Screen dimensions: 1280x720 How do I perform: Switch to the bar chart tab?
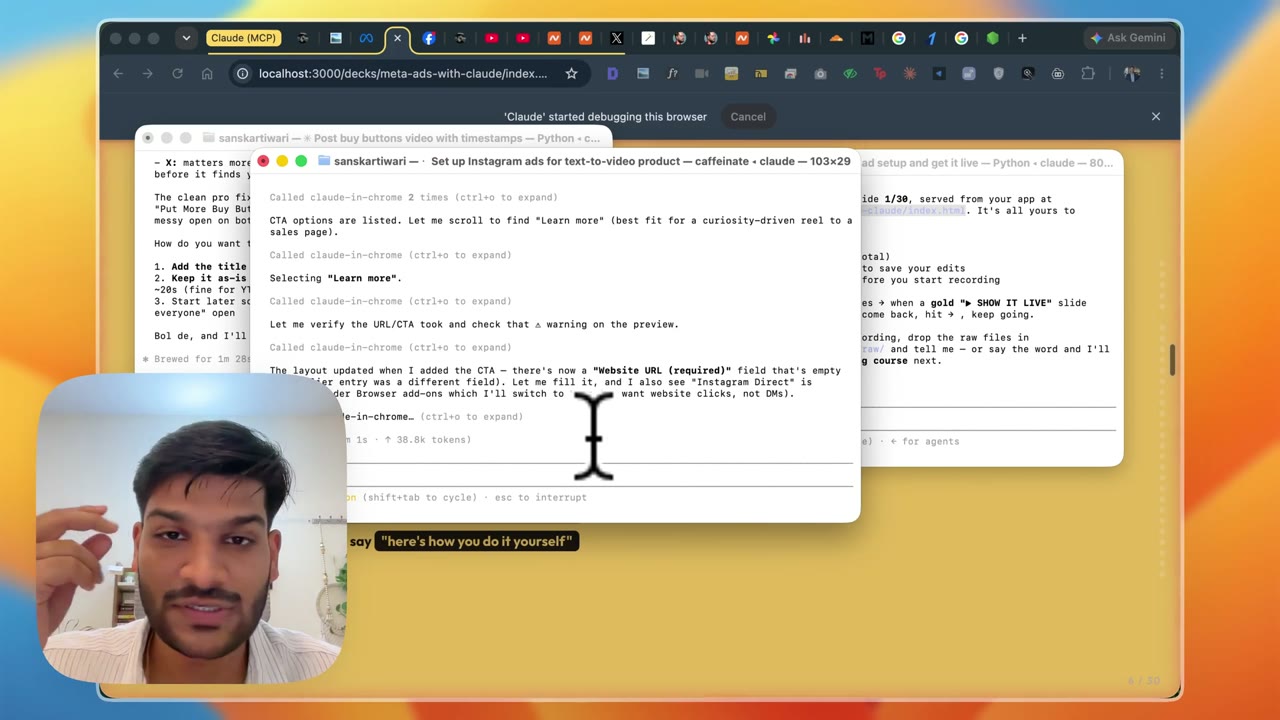tap(804, 38)
